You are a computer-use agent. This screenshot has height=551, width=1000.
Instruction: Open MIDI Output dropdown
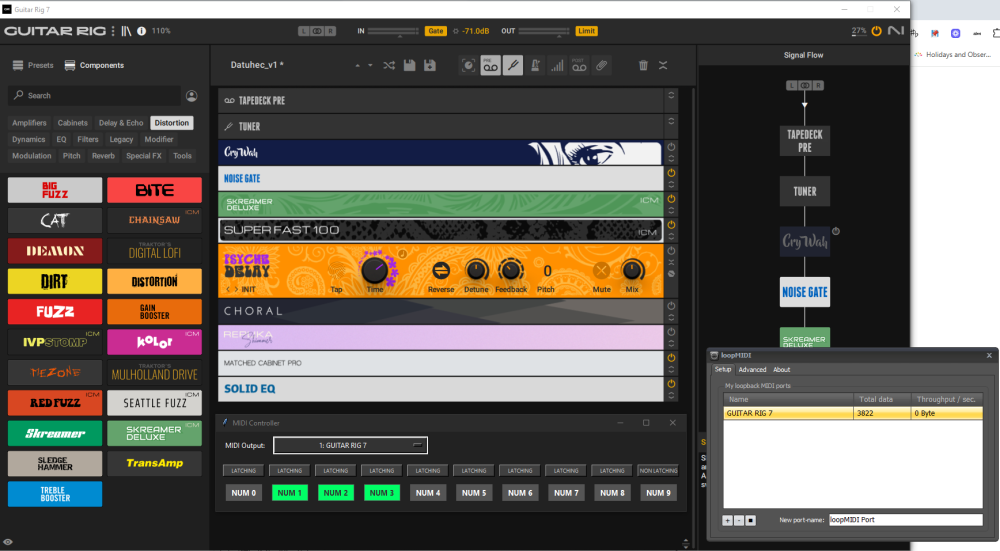pos(350,445)
